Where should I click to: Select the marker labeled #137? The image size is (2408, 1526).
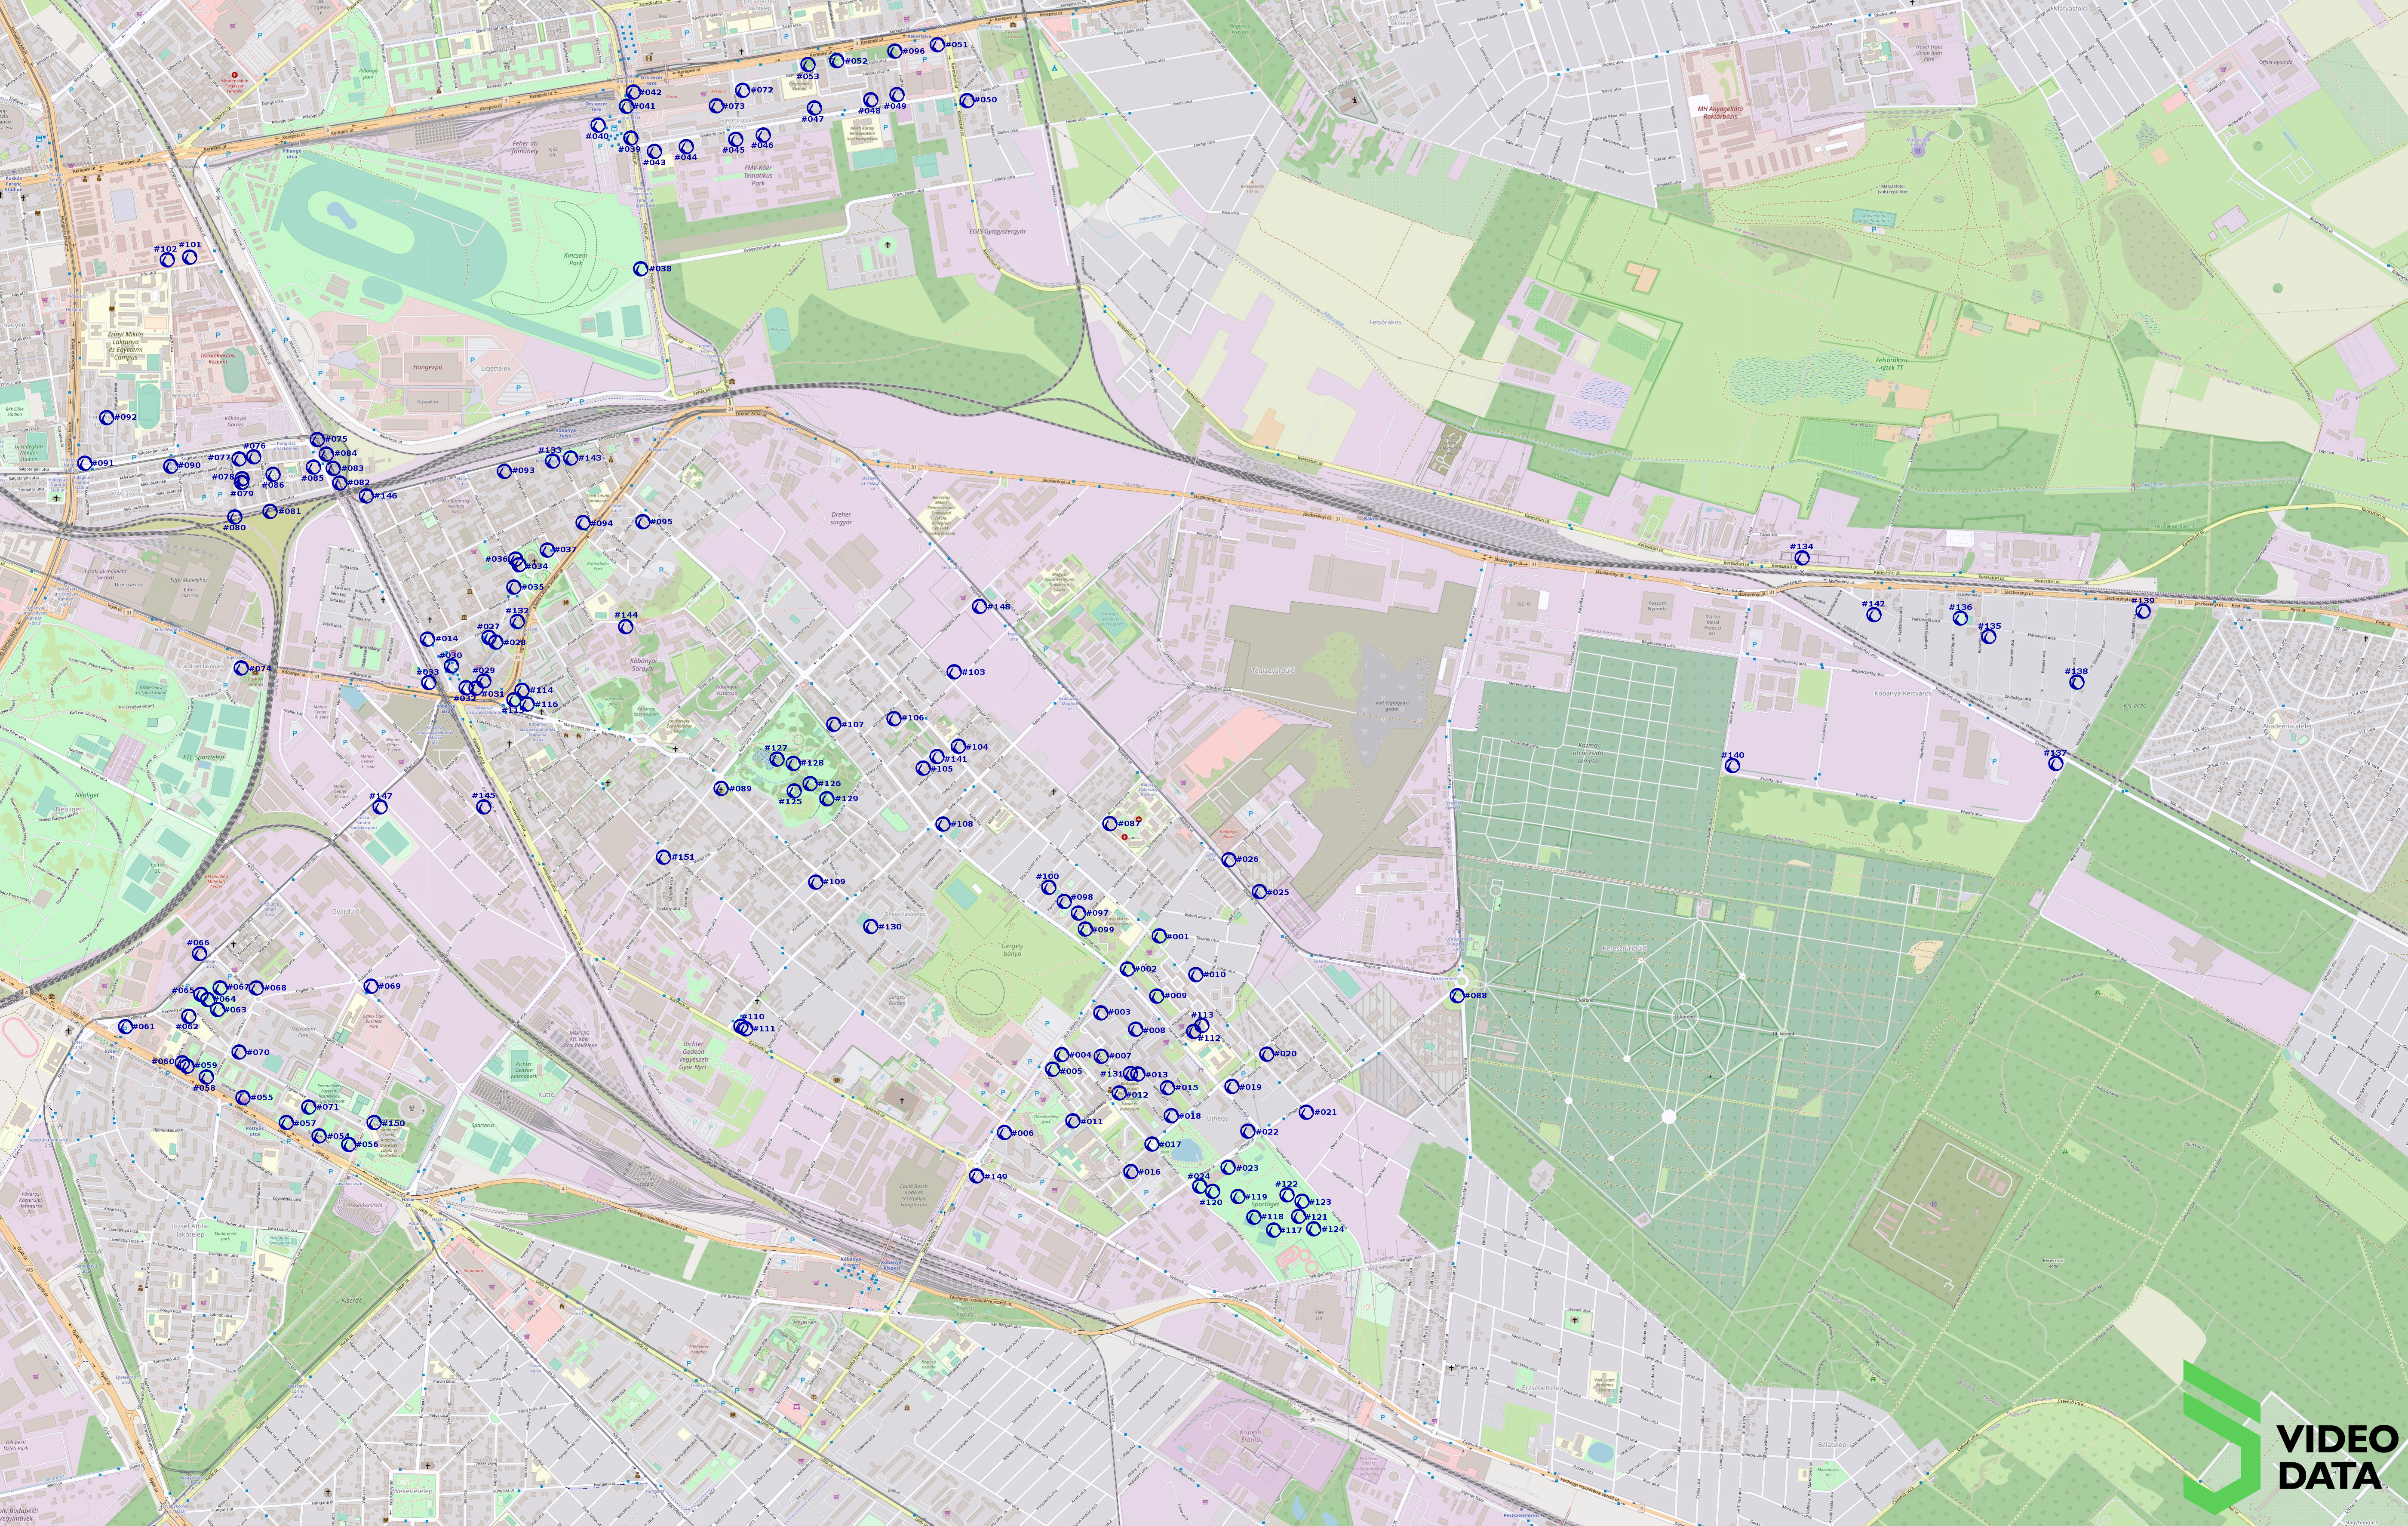(x=2055, y=764)
